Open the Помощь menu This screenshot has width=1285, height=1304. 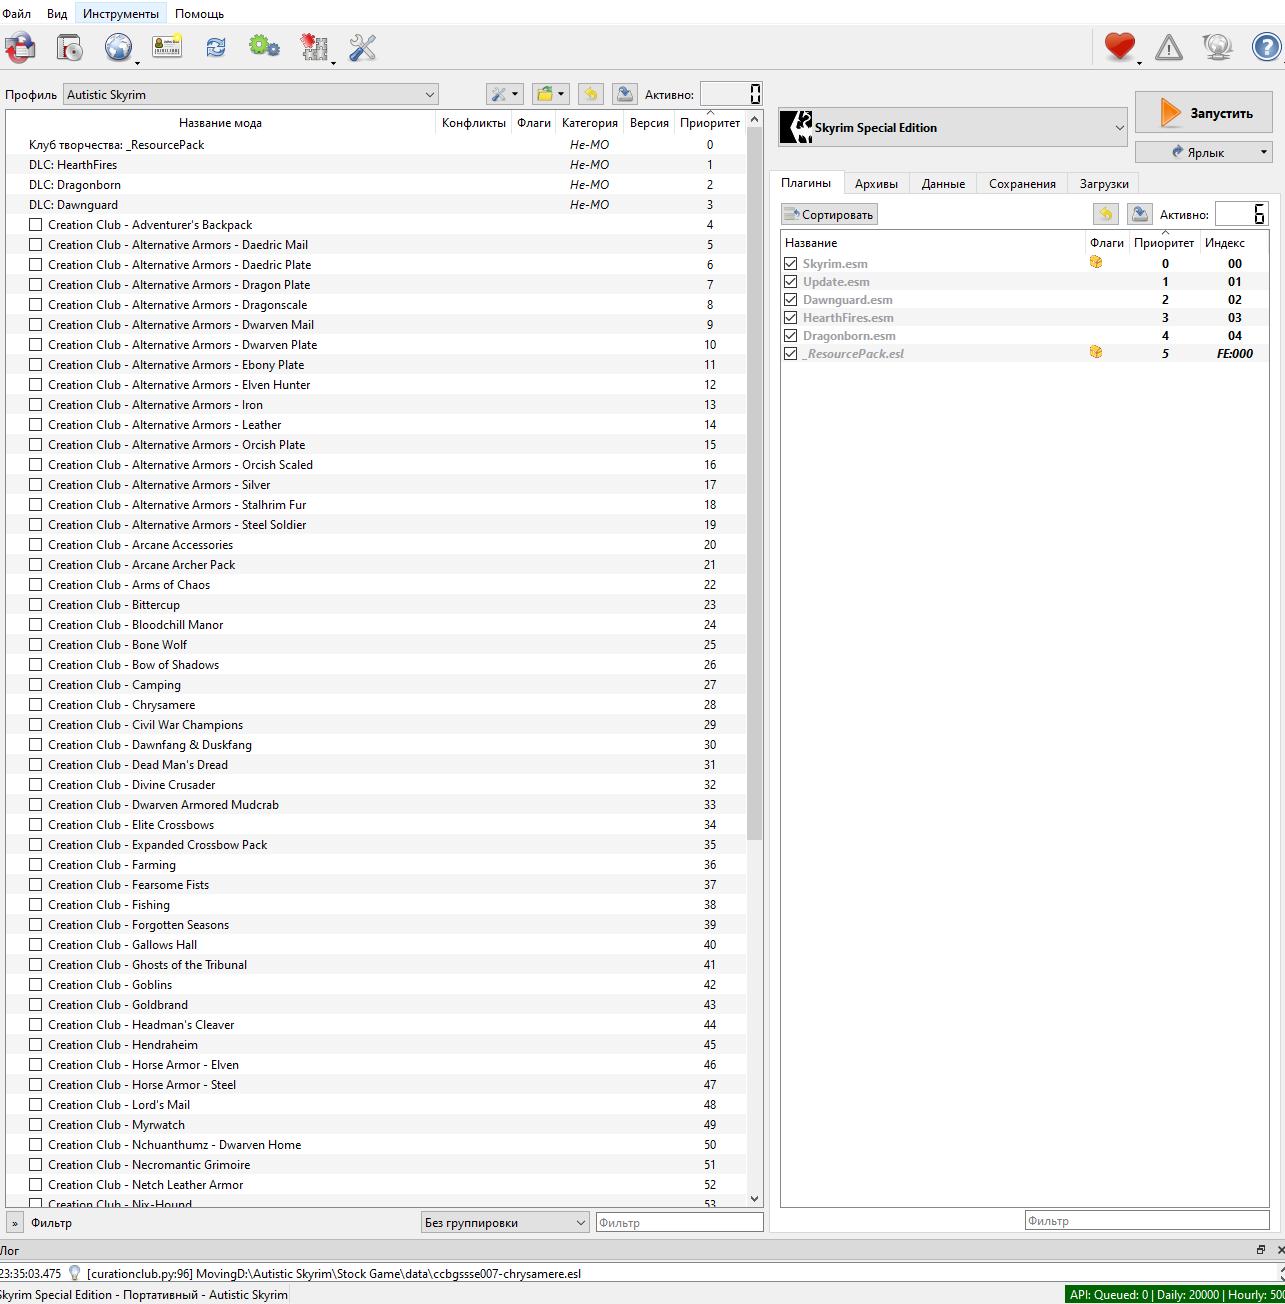pyautogui.click(x=199, y=14)
